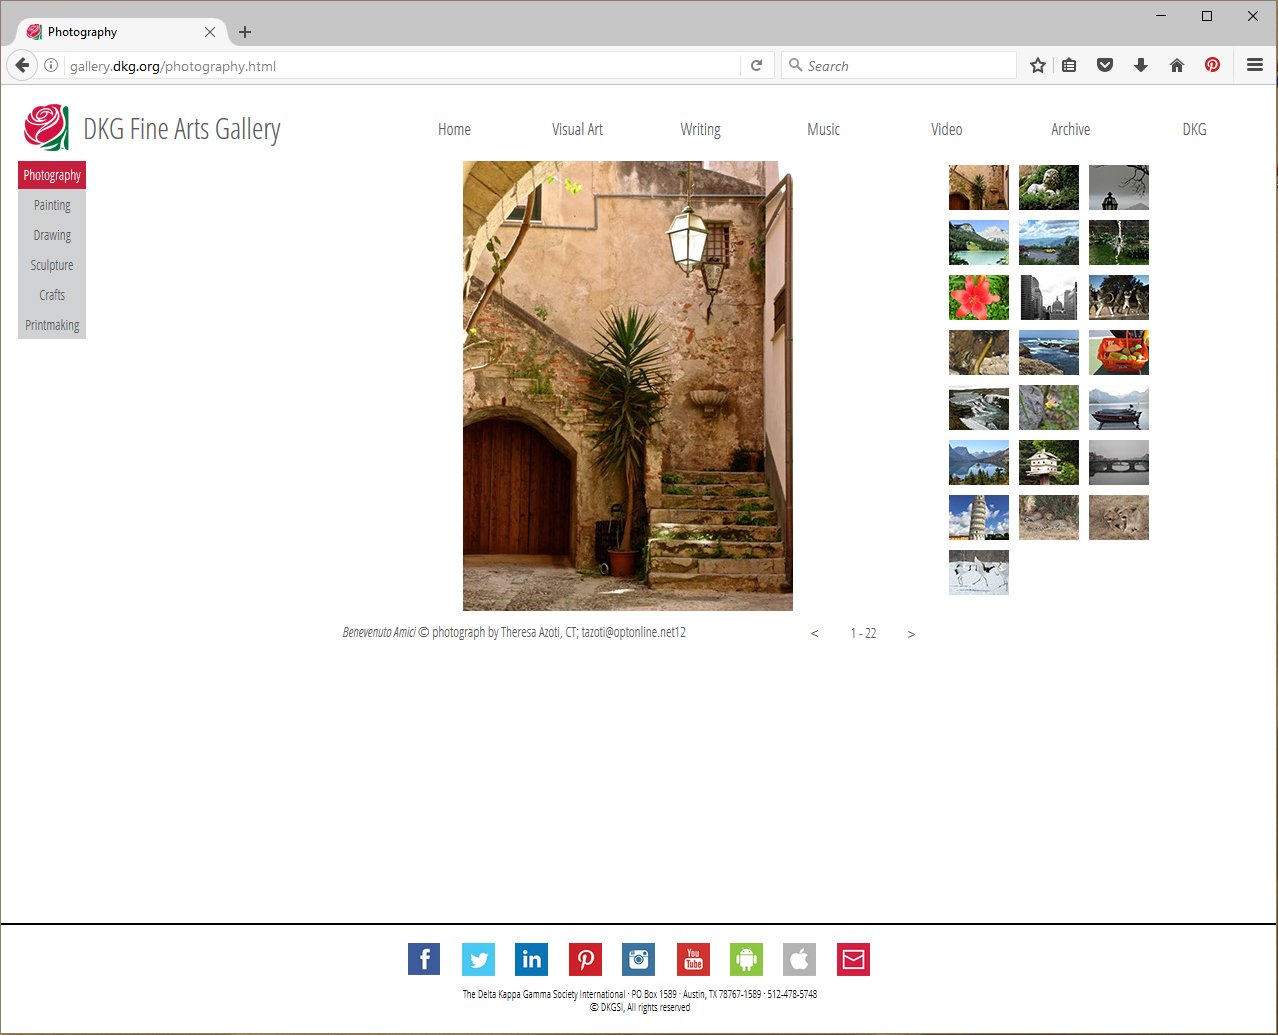This screenshot has height=1035, width=1278.
Task: Show site information icon in address bar
Action: [51, 65]
